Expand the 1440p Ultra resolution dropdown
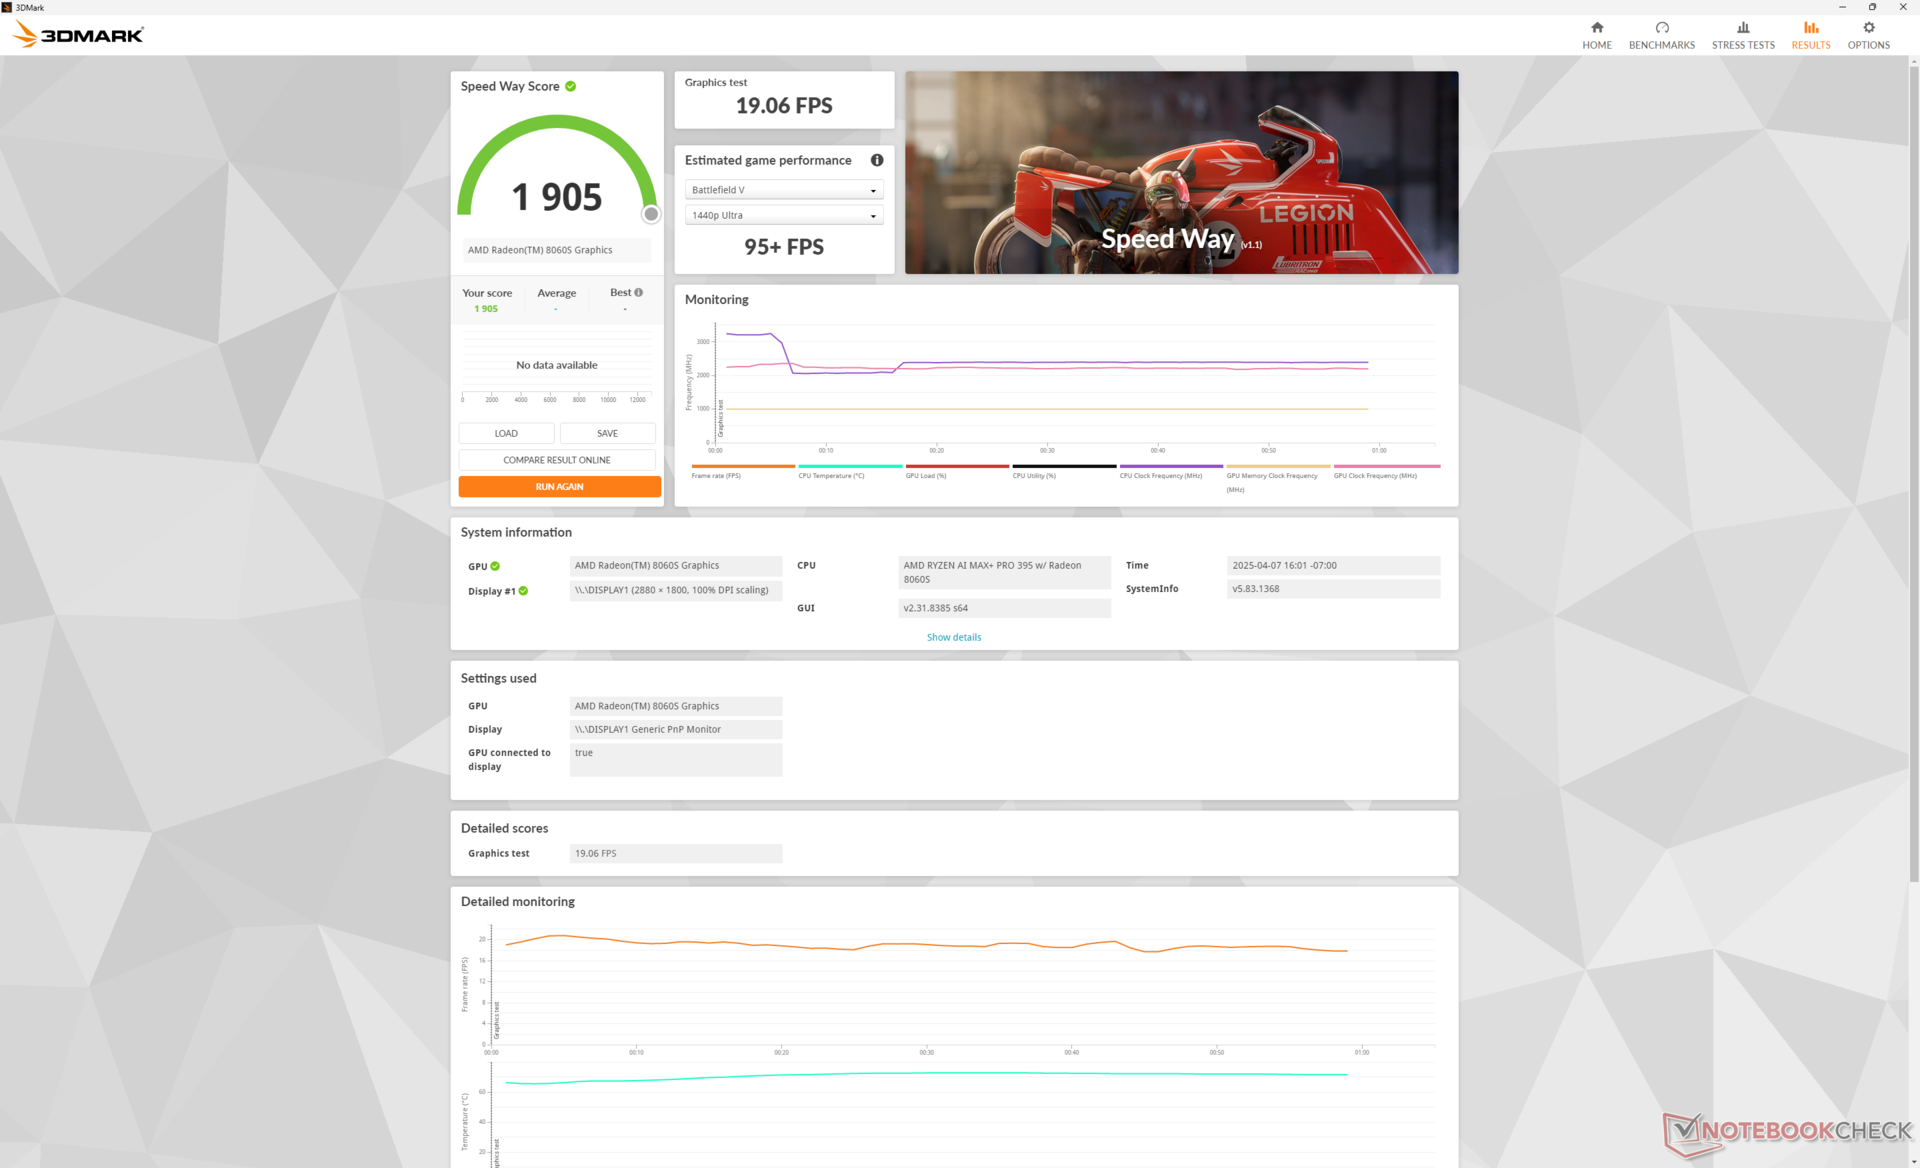 click(x=783, y=215)
